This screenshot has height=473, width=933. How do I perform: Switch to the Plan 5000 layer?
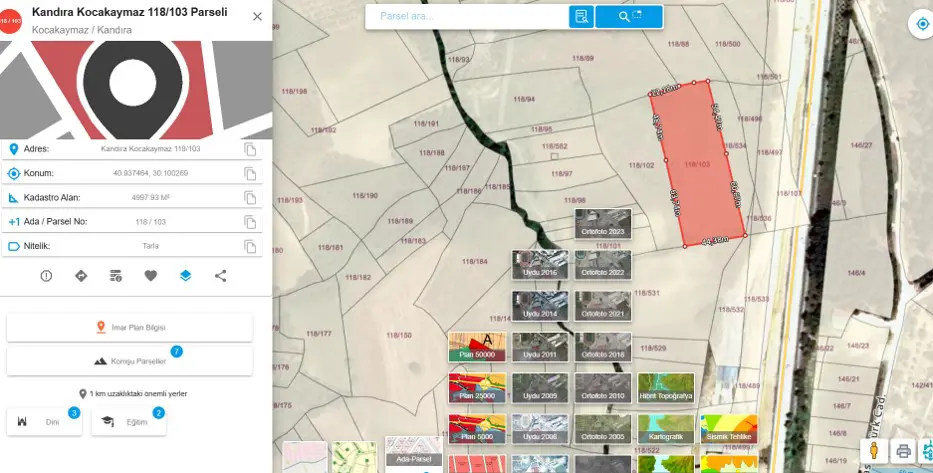[477, 429]
